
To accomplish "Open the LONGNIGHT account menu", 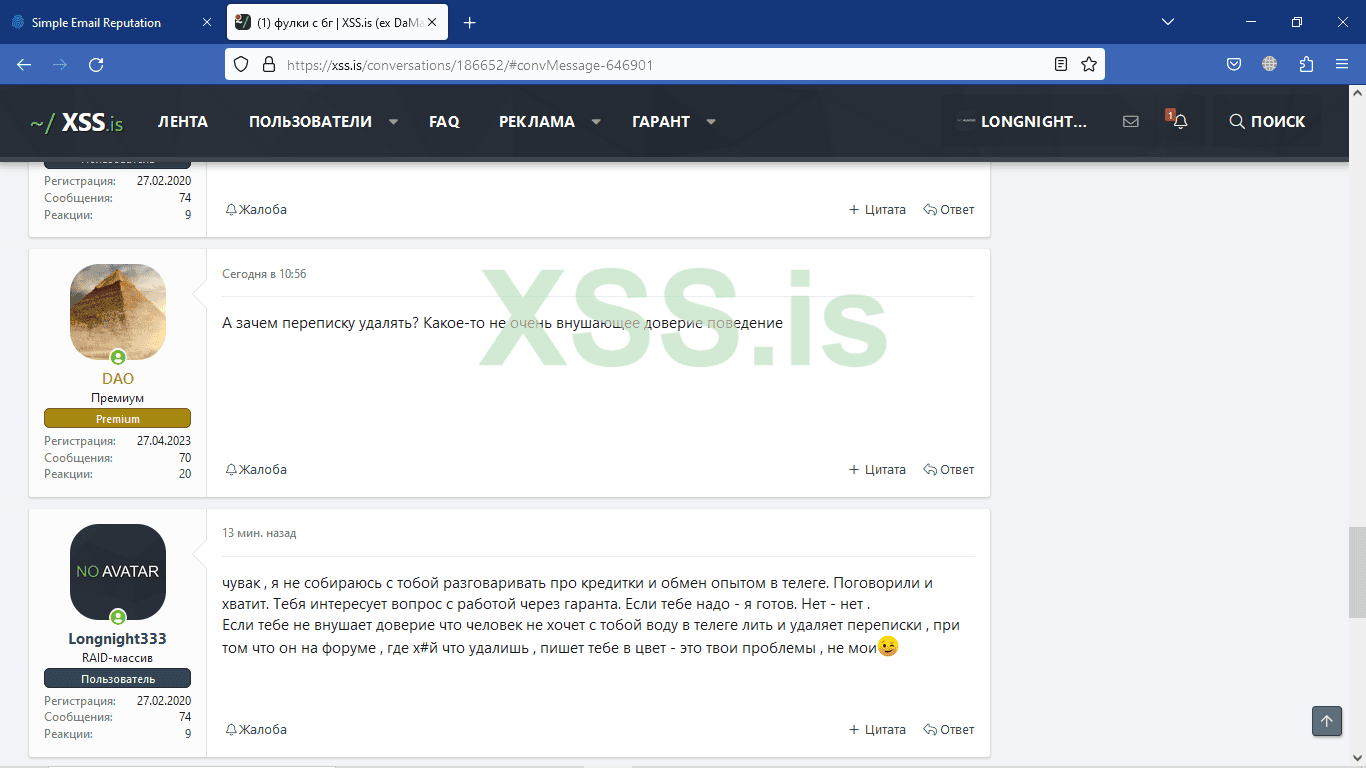I will [1022, 122].
